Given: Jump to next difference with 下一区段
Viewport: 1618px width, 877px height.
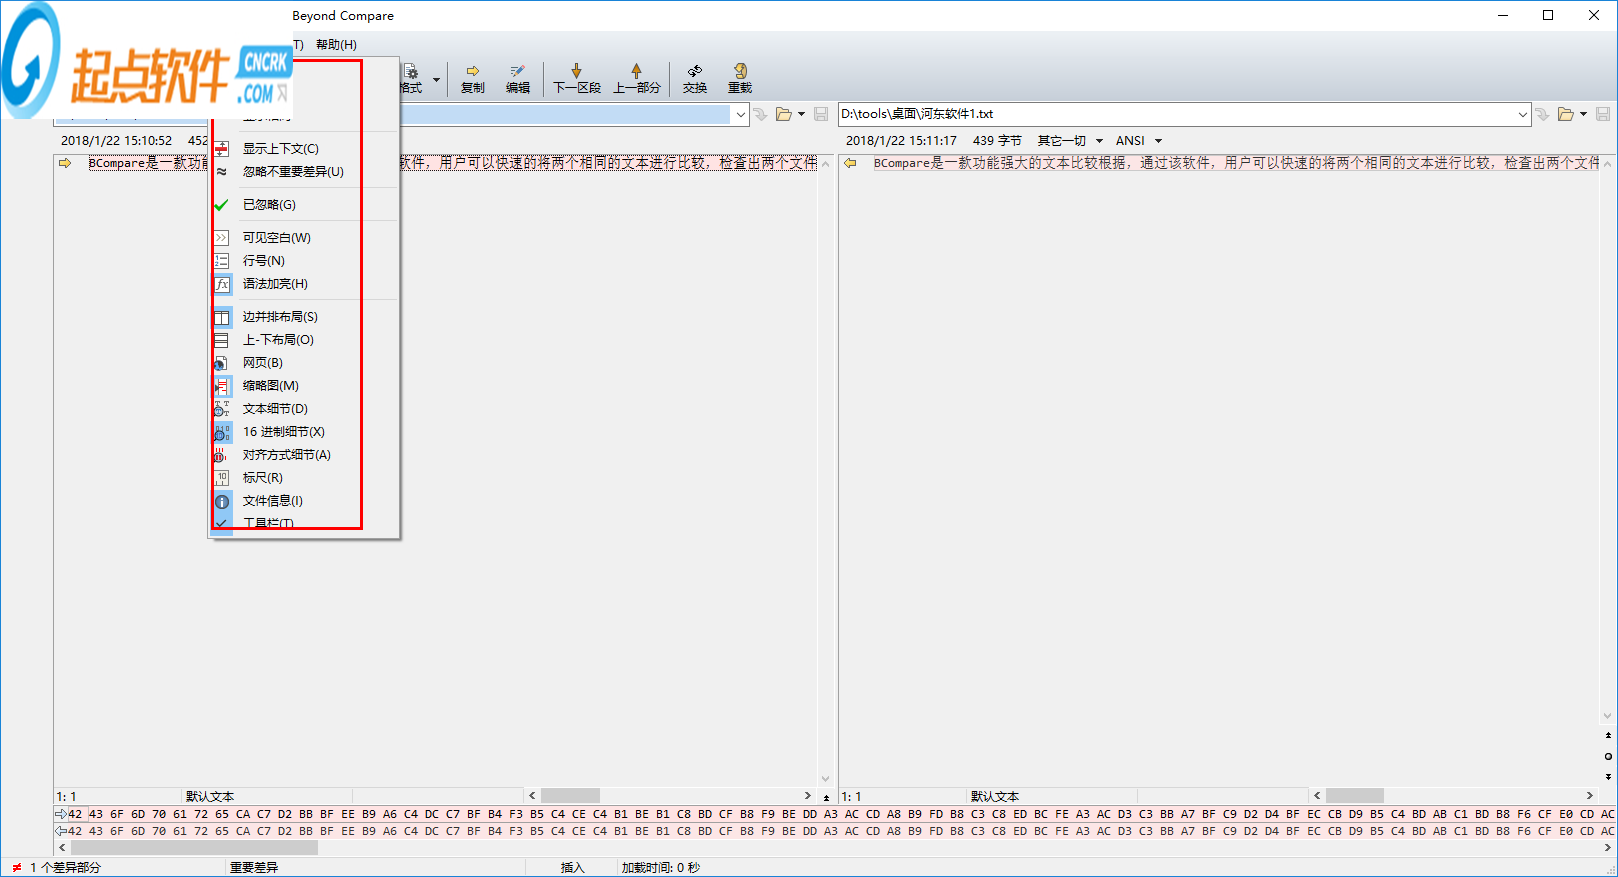Looking at the screenshot, I should (x=577, y=78).
